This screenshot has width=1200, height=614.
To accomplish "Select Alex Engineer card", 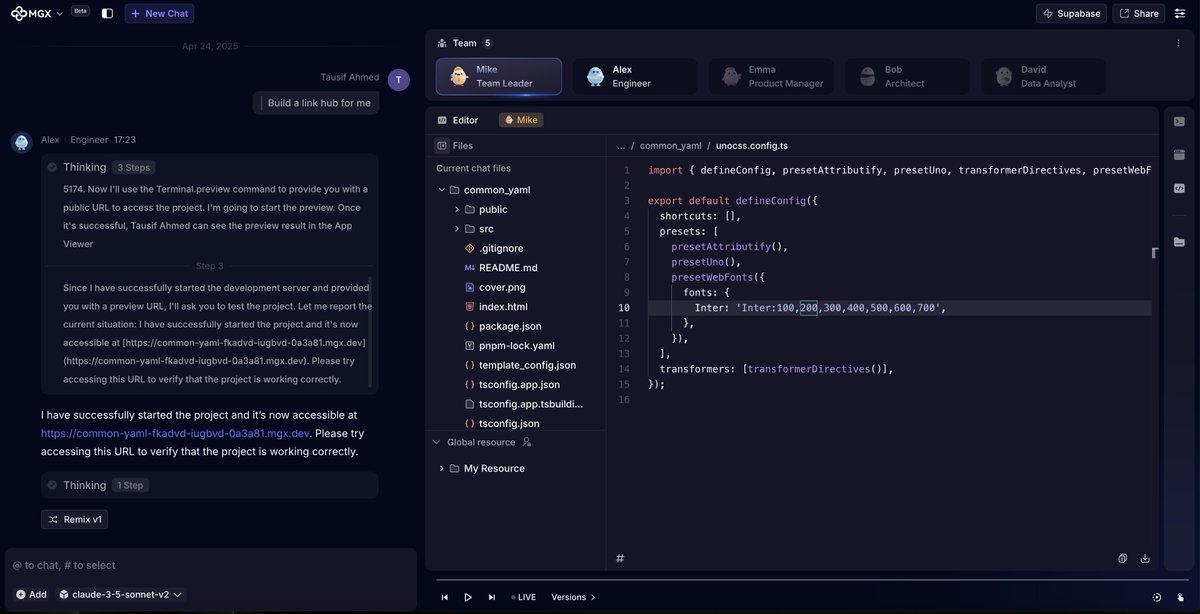I will pyautogui.click(x=635, y=76).
